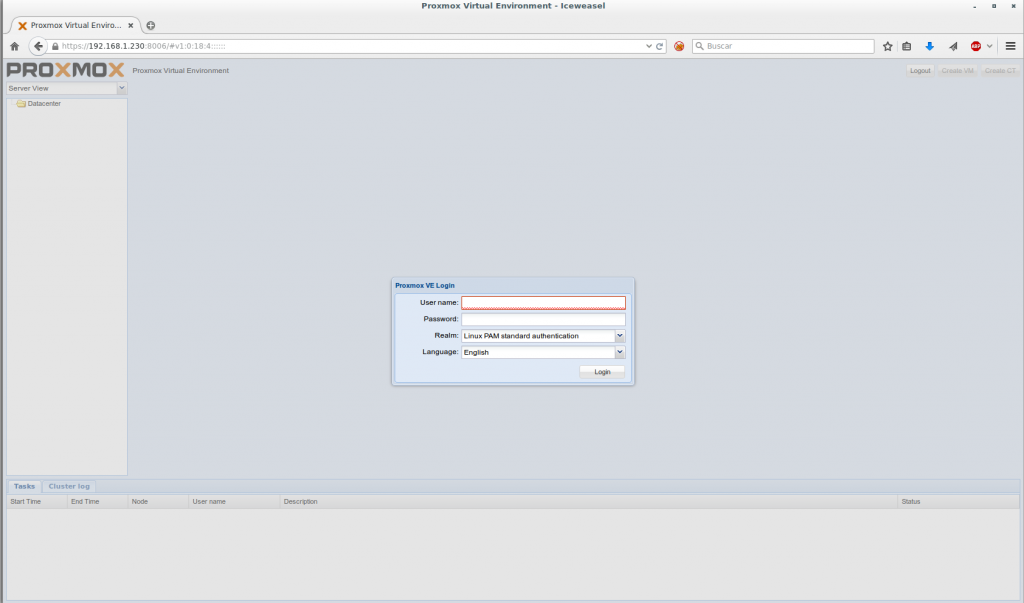1024x603 pixels.
Task: Click the browser Home icon
Action: [14, 46]
